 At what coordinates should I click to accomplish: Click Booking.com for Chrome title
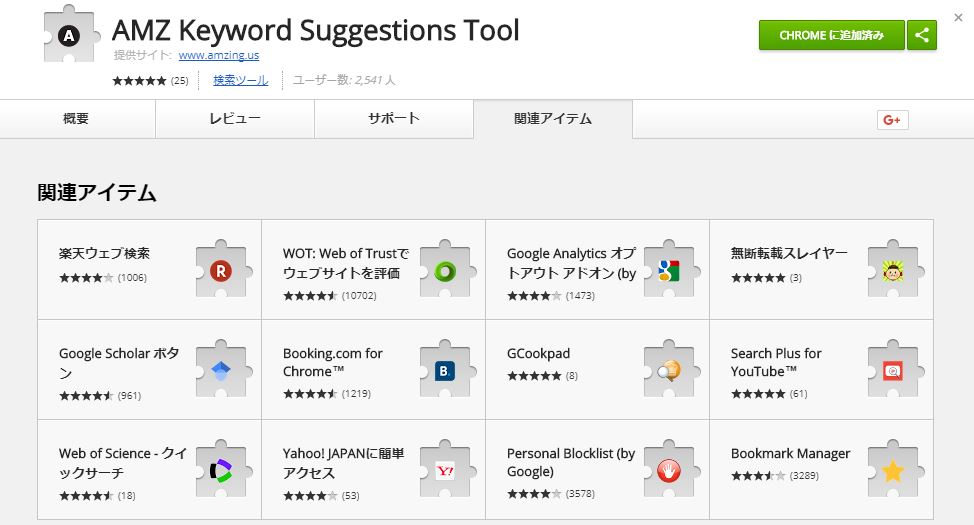[332, 362]
